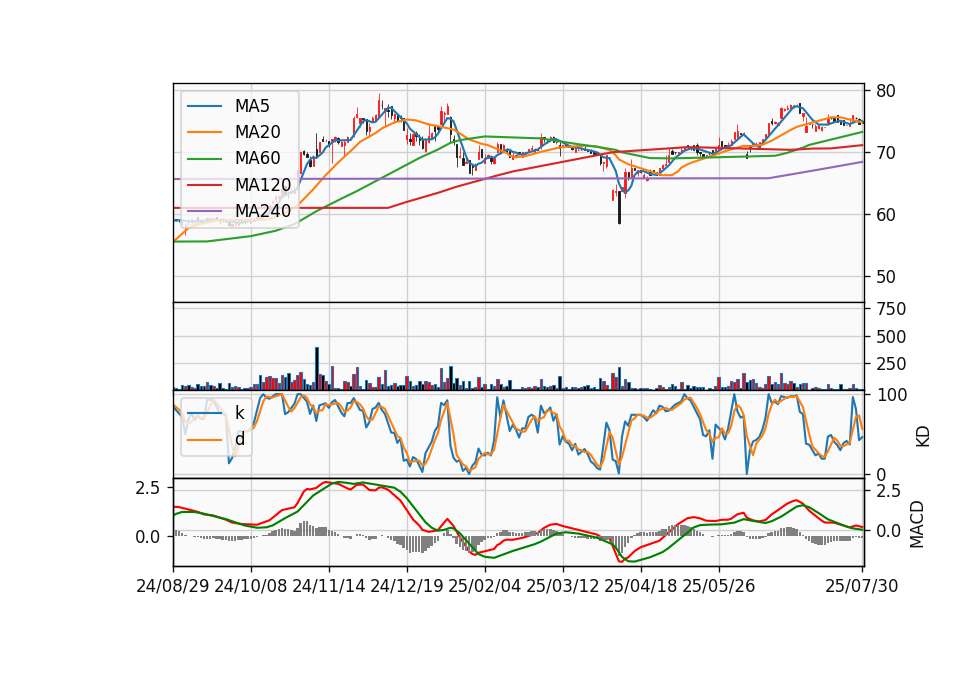Click the price axis value 50
This screenshot has width=960, height=690.
(886, 277)
